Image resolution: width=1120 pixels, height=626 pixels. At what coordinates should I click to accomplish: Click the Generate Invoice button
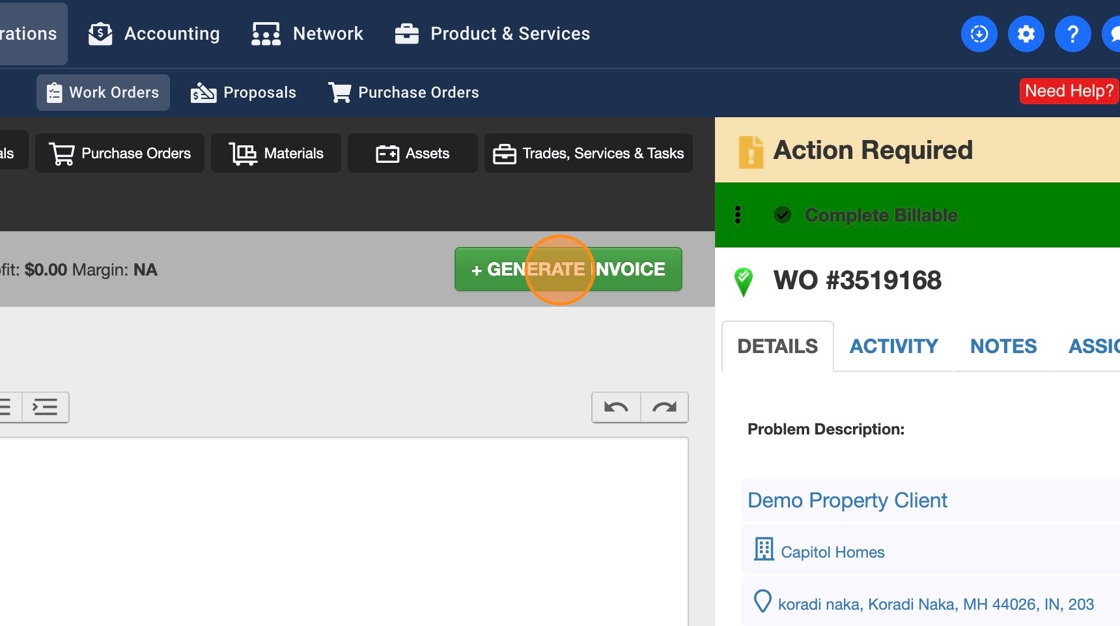[x=568, y=269]
